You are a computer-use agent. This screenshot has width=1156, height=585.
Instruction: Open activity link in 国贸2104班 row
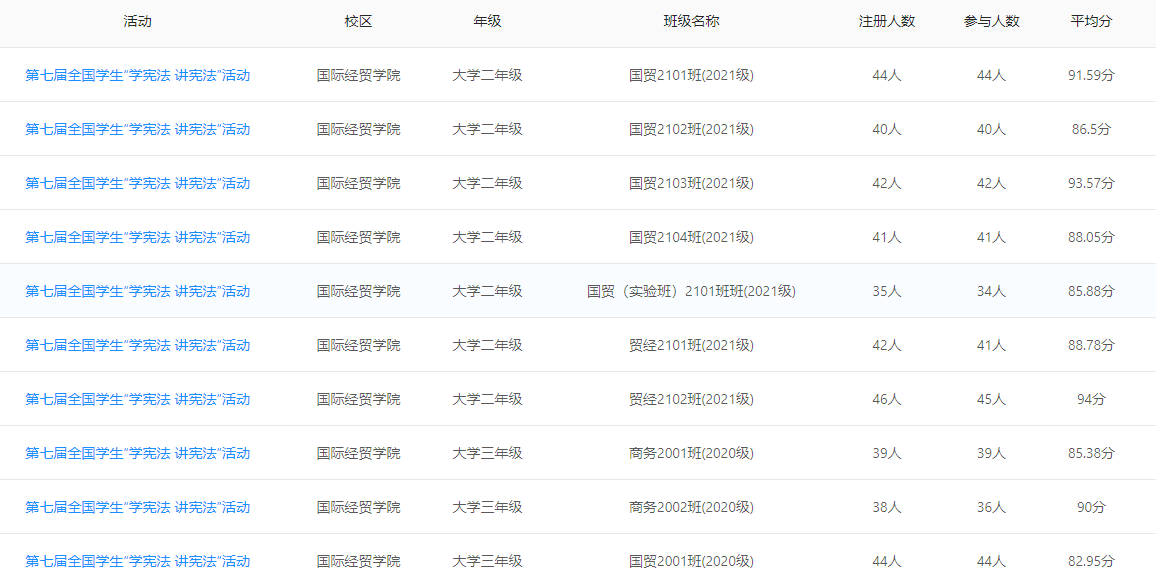[x=138, y=237]
